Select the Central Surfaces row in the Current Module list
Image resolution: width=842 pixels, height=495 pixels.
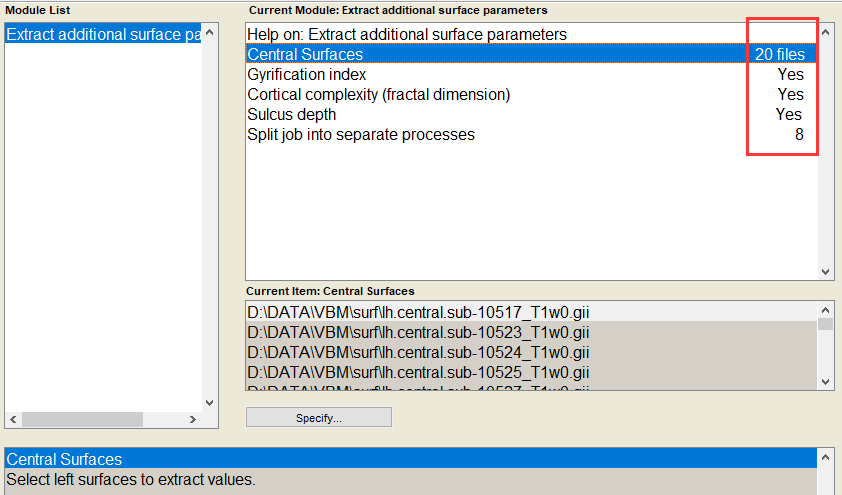532,54
